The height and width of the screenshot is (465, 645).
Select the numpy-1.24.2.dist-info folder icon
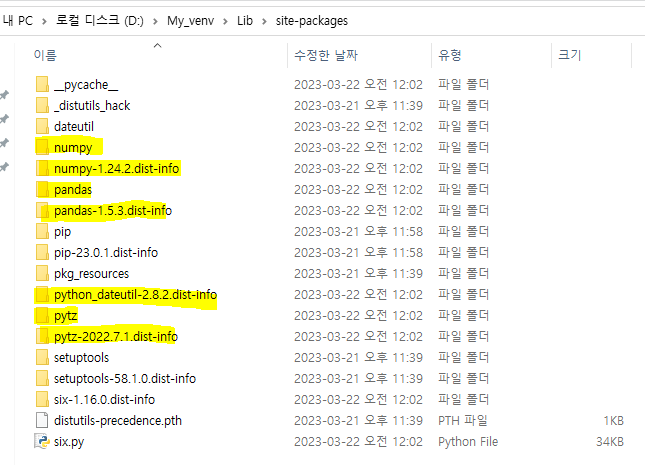click(42, 168)
